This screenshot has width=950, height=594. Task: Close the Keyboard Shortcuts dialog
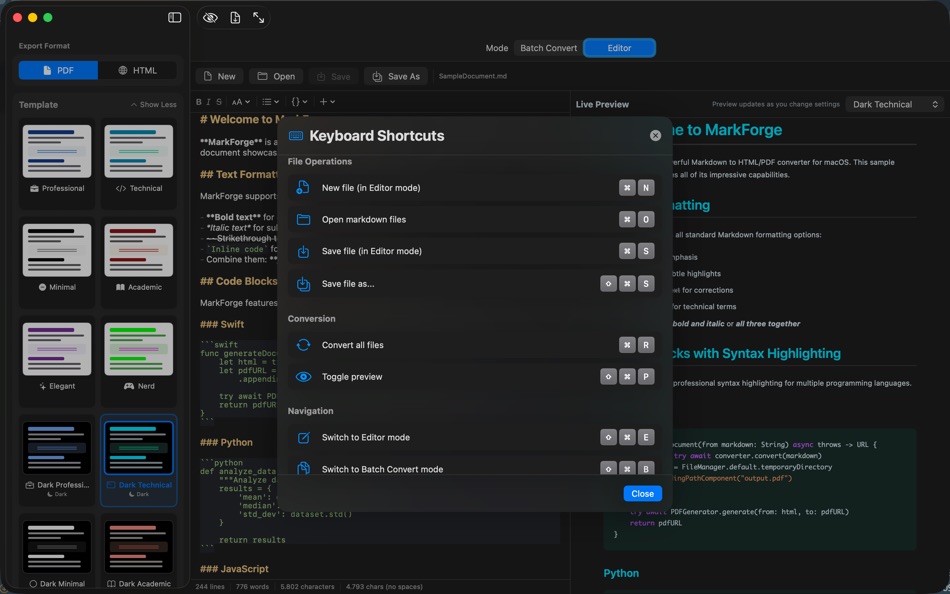642,493
